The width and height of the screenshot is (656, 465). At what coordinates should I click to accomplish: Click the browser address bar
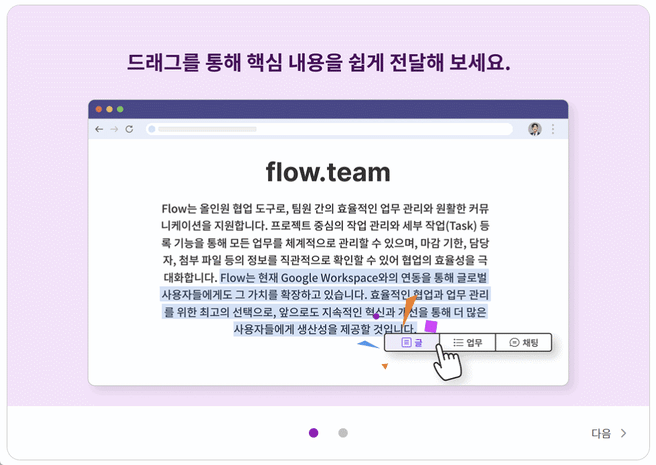pos(330,129)
